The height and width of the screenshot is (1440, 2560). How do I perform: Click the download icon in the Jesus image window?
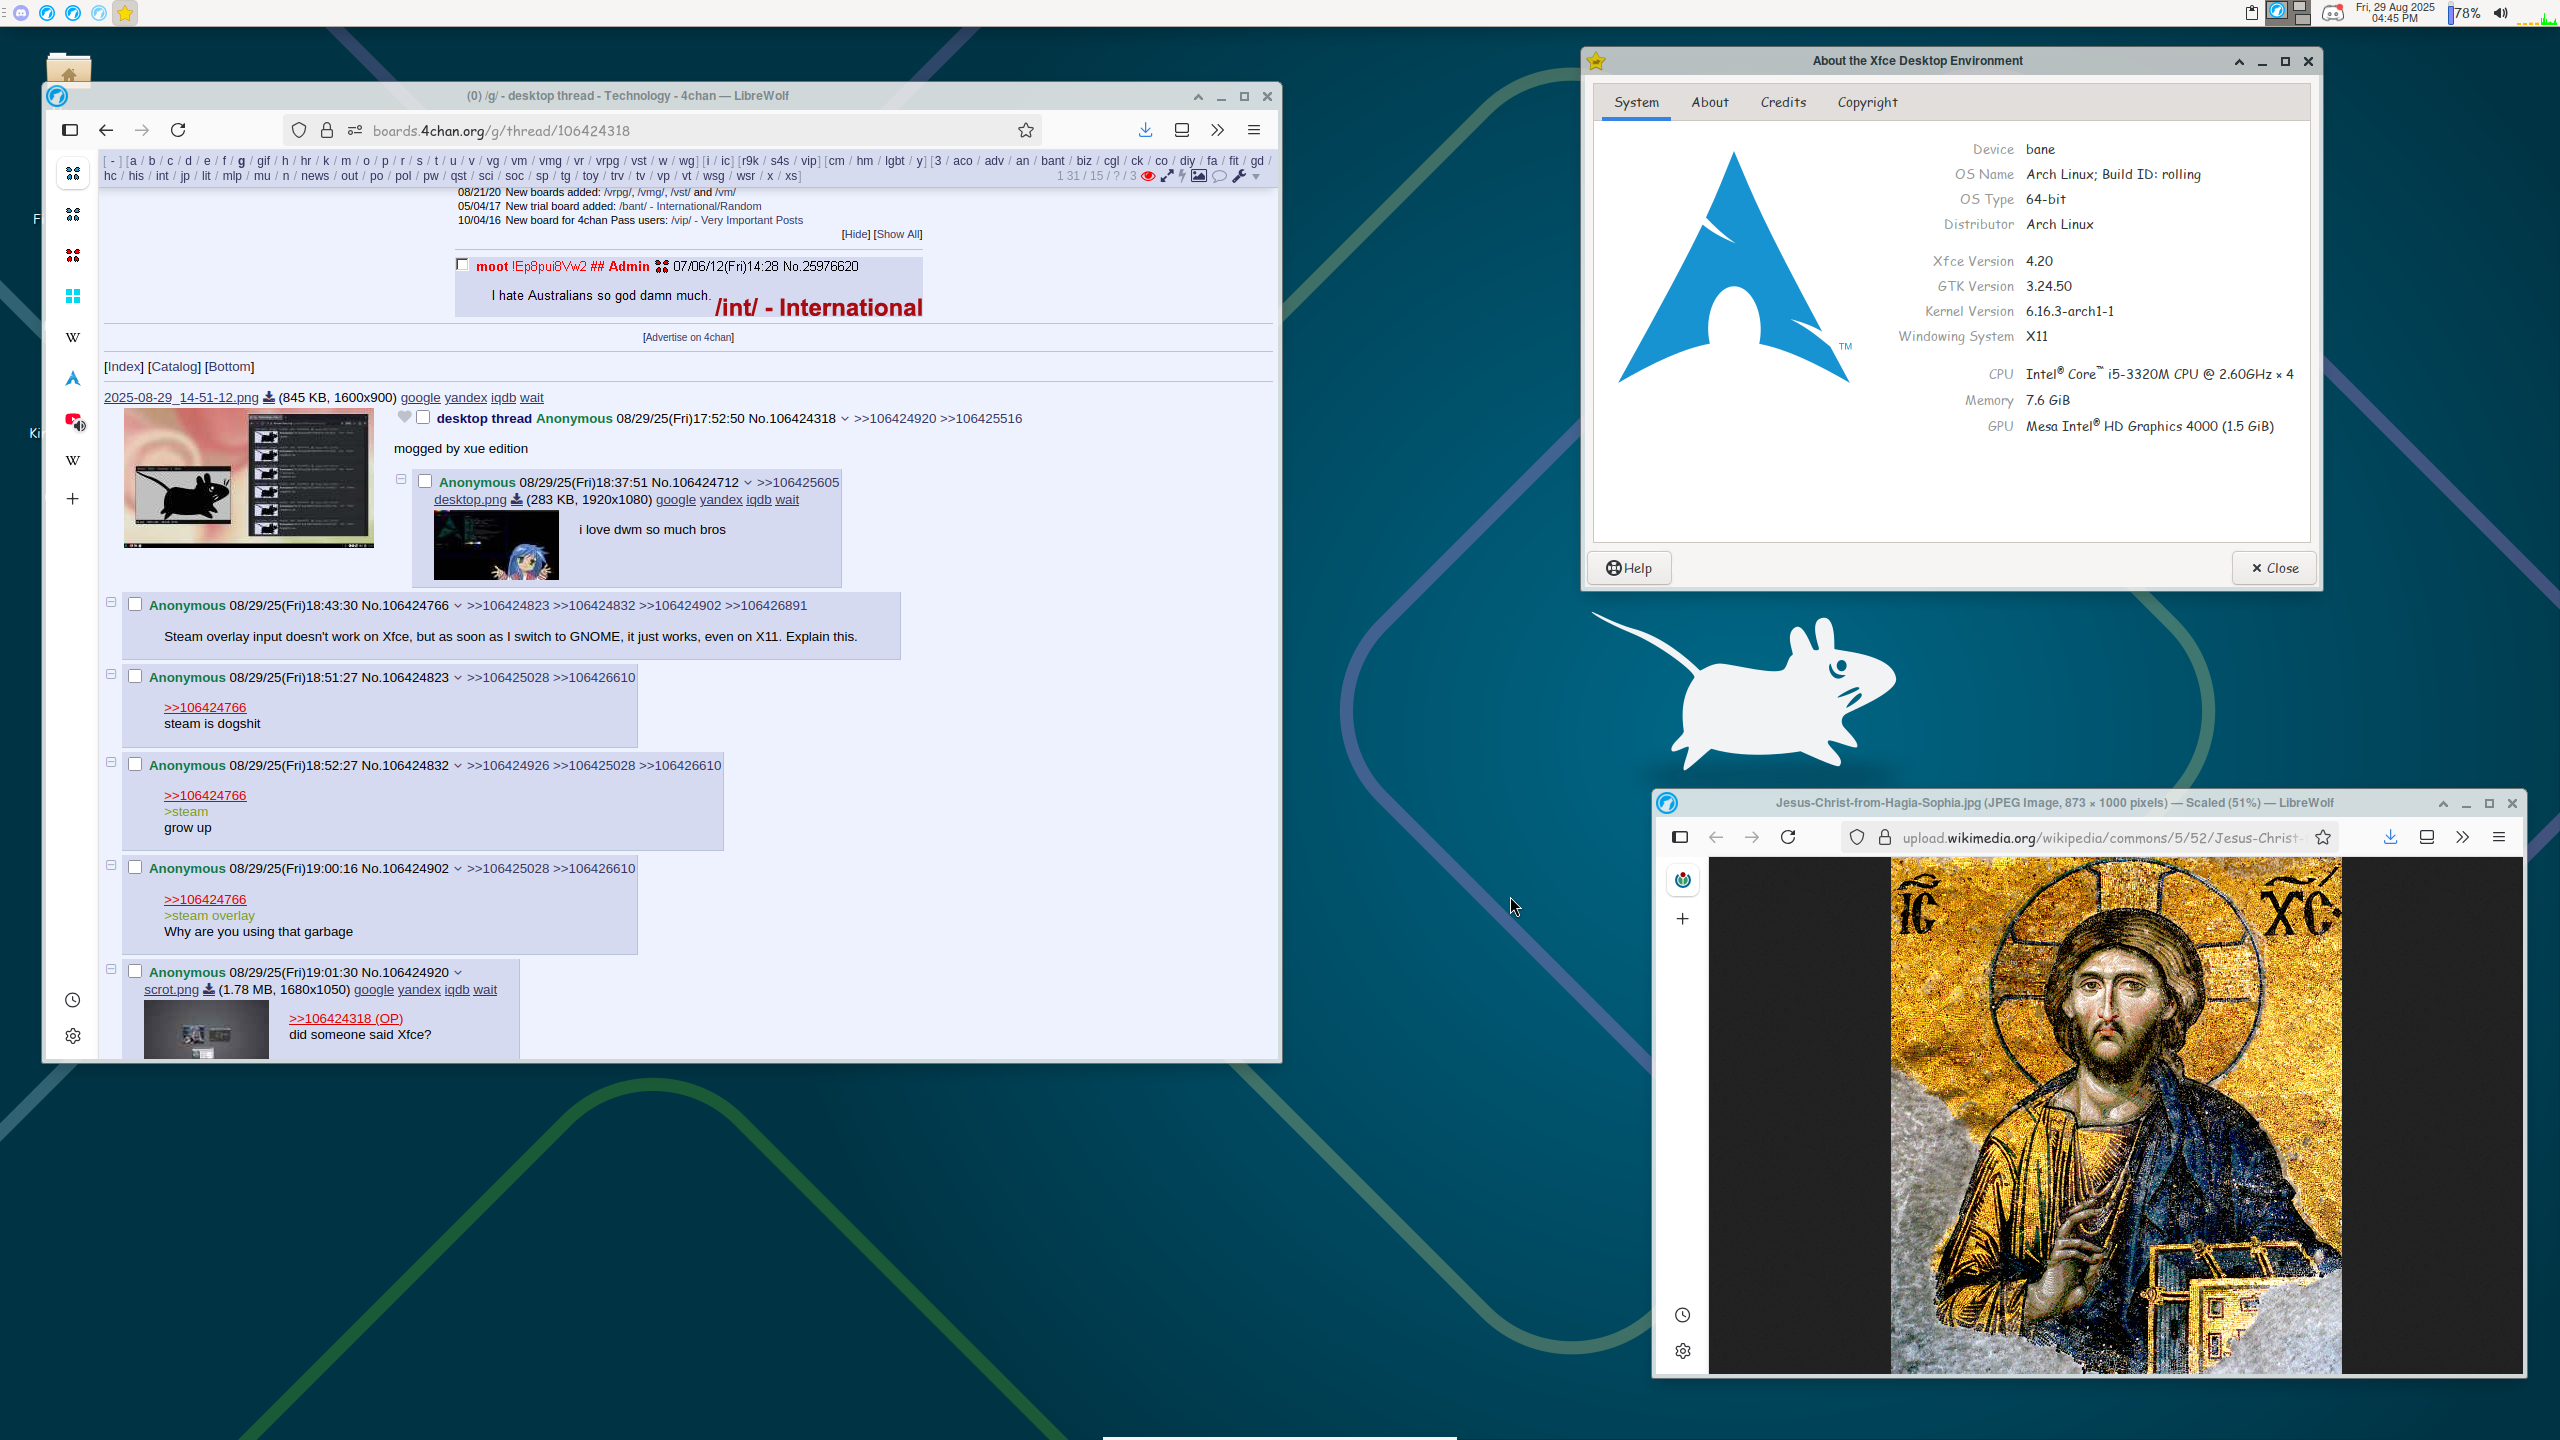2390,837
